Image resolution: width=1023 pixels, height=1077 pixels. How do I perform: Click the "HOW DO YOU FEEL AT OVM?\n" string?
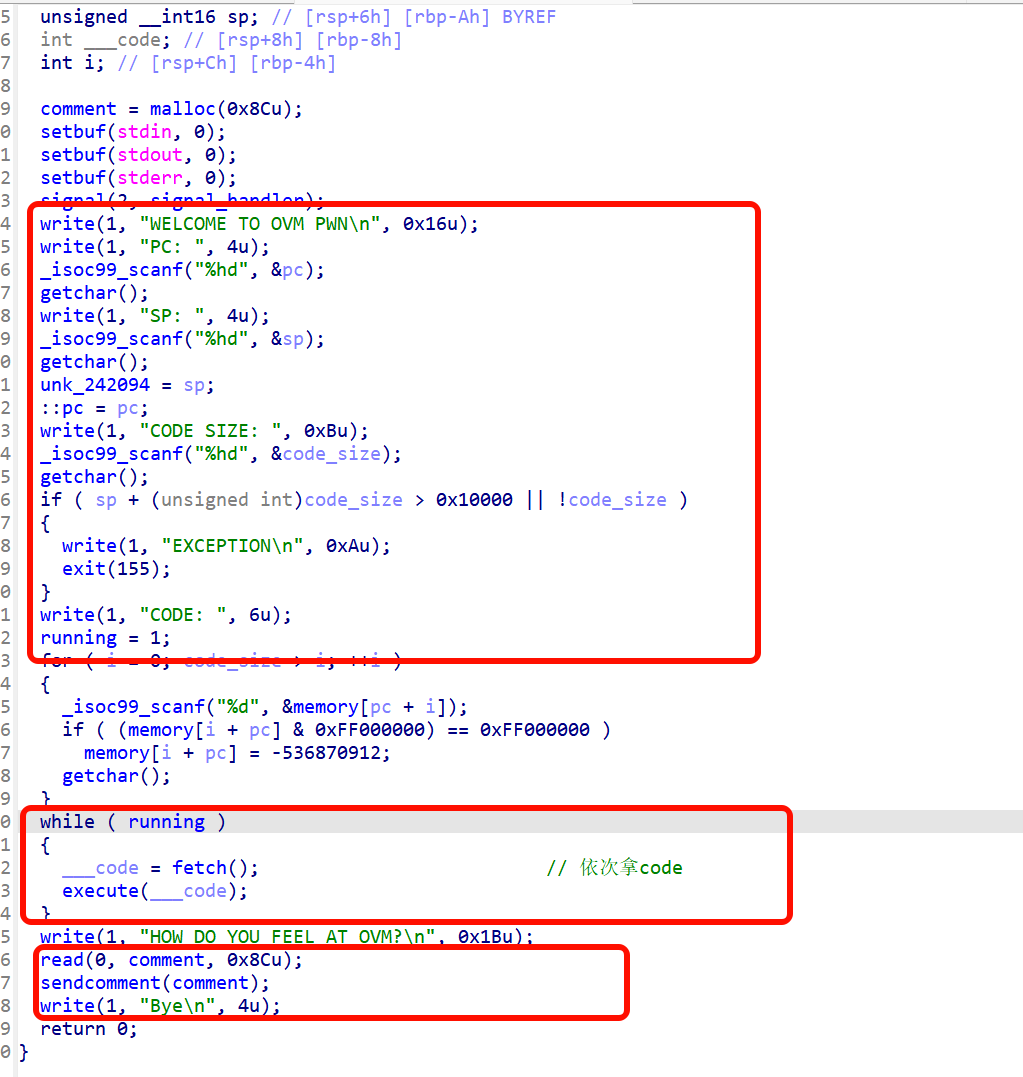[287, 936]
